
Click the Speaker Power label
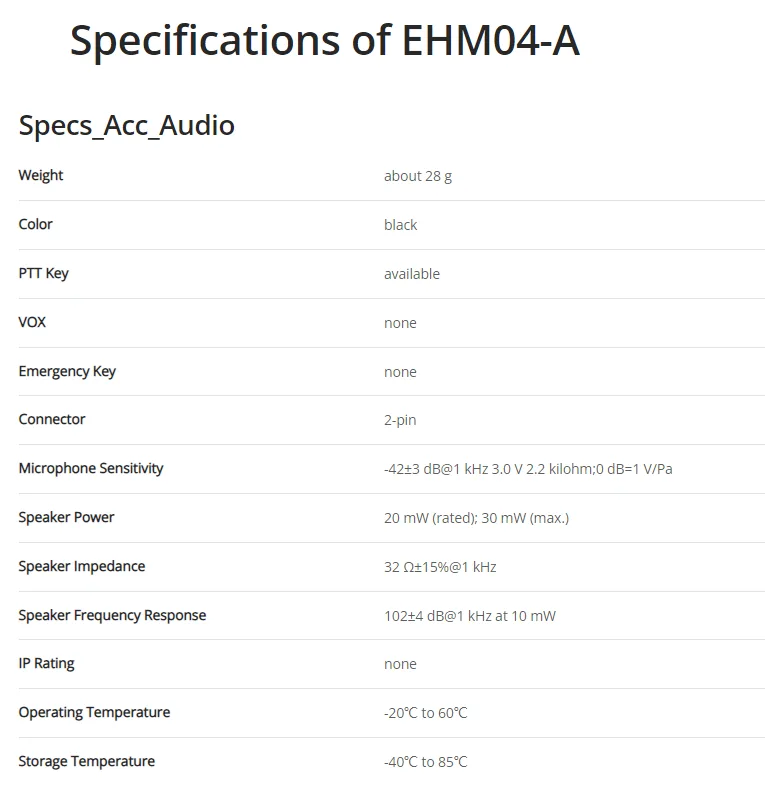[67, 517]
